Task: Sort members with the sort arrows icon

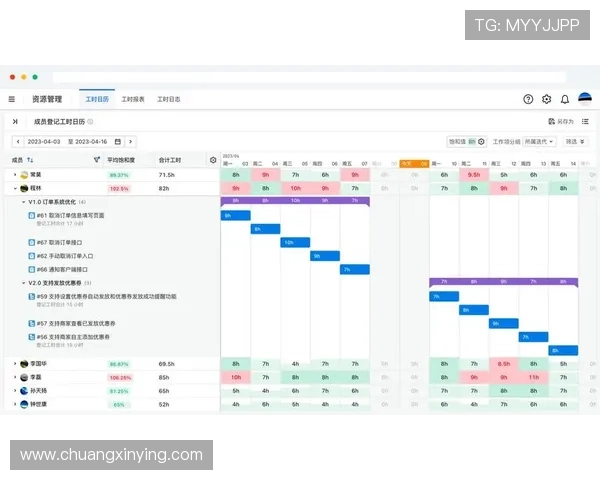Action: pyautogui.click(x=30, y=160)
